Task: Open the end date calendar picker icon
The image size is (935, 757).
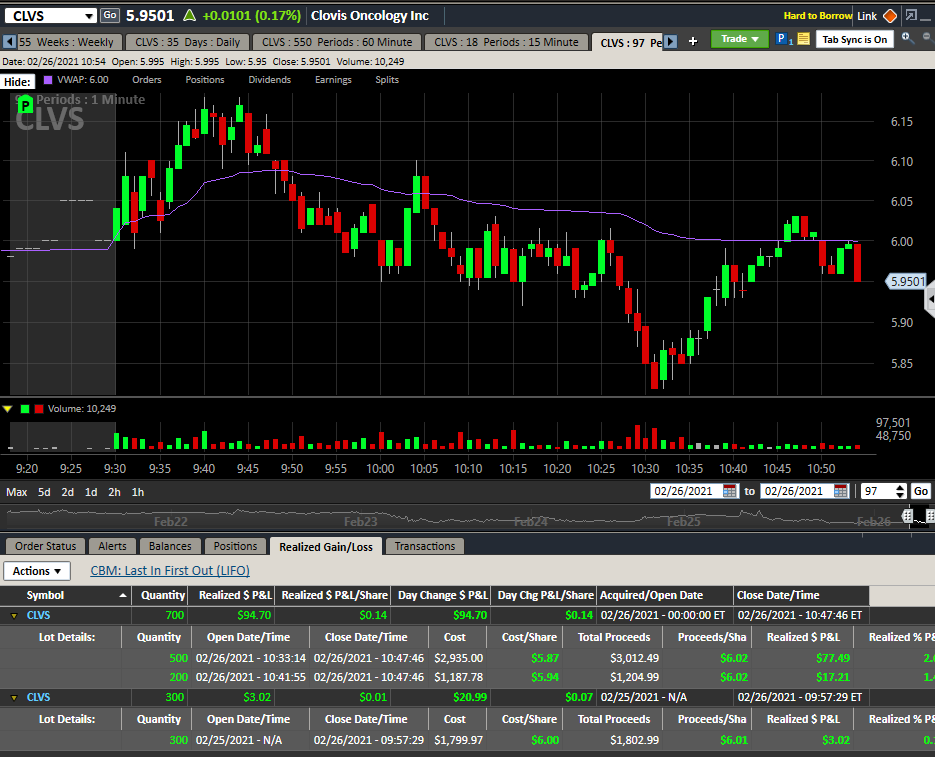Action: [x=842, y=491]
